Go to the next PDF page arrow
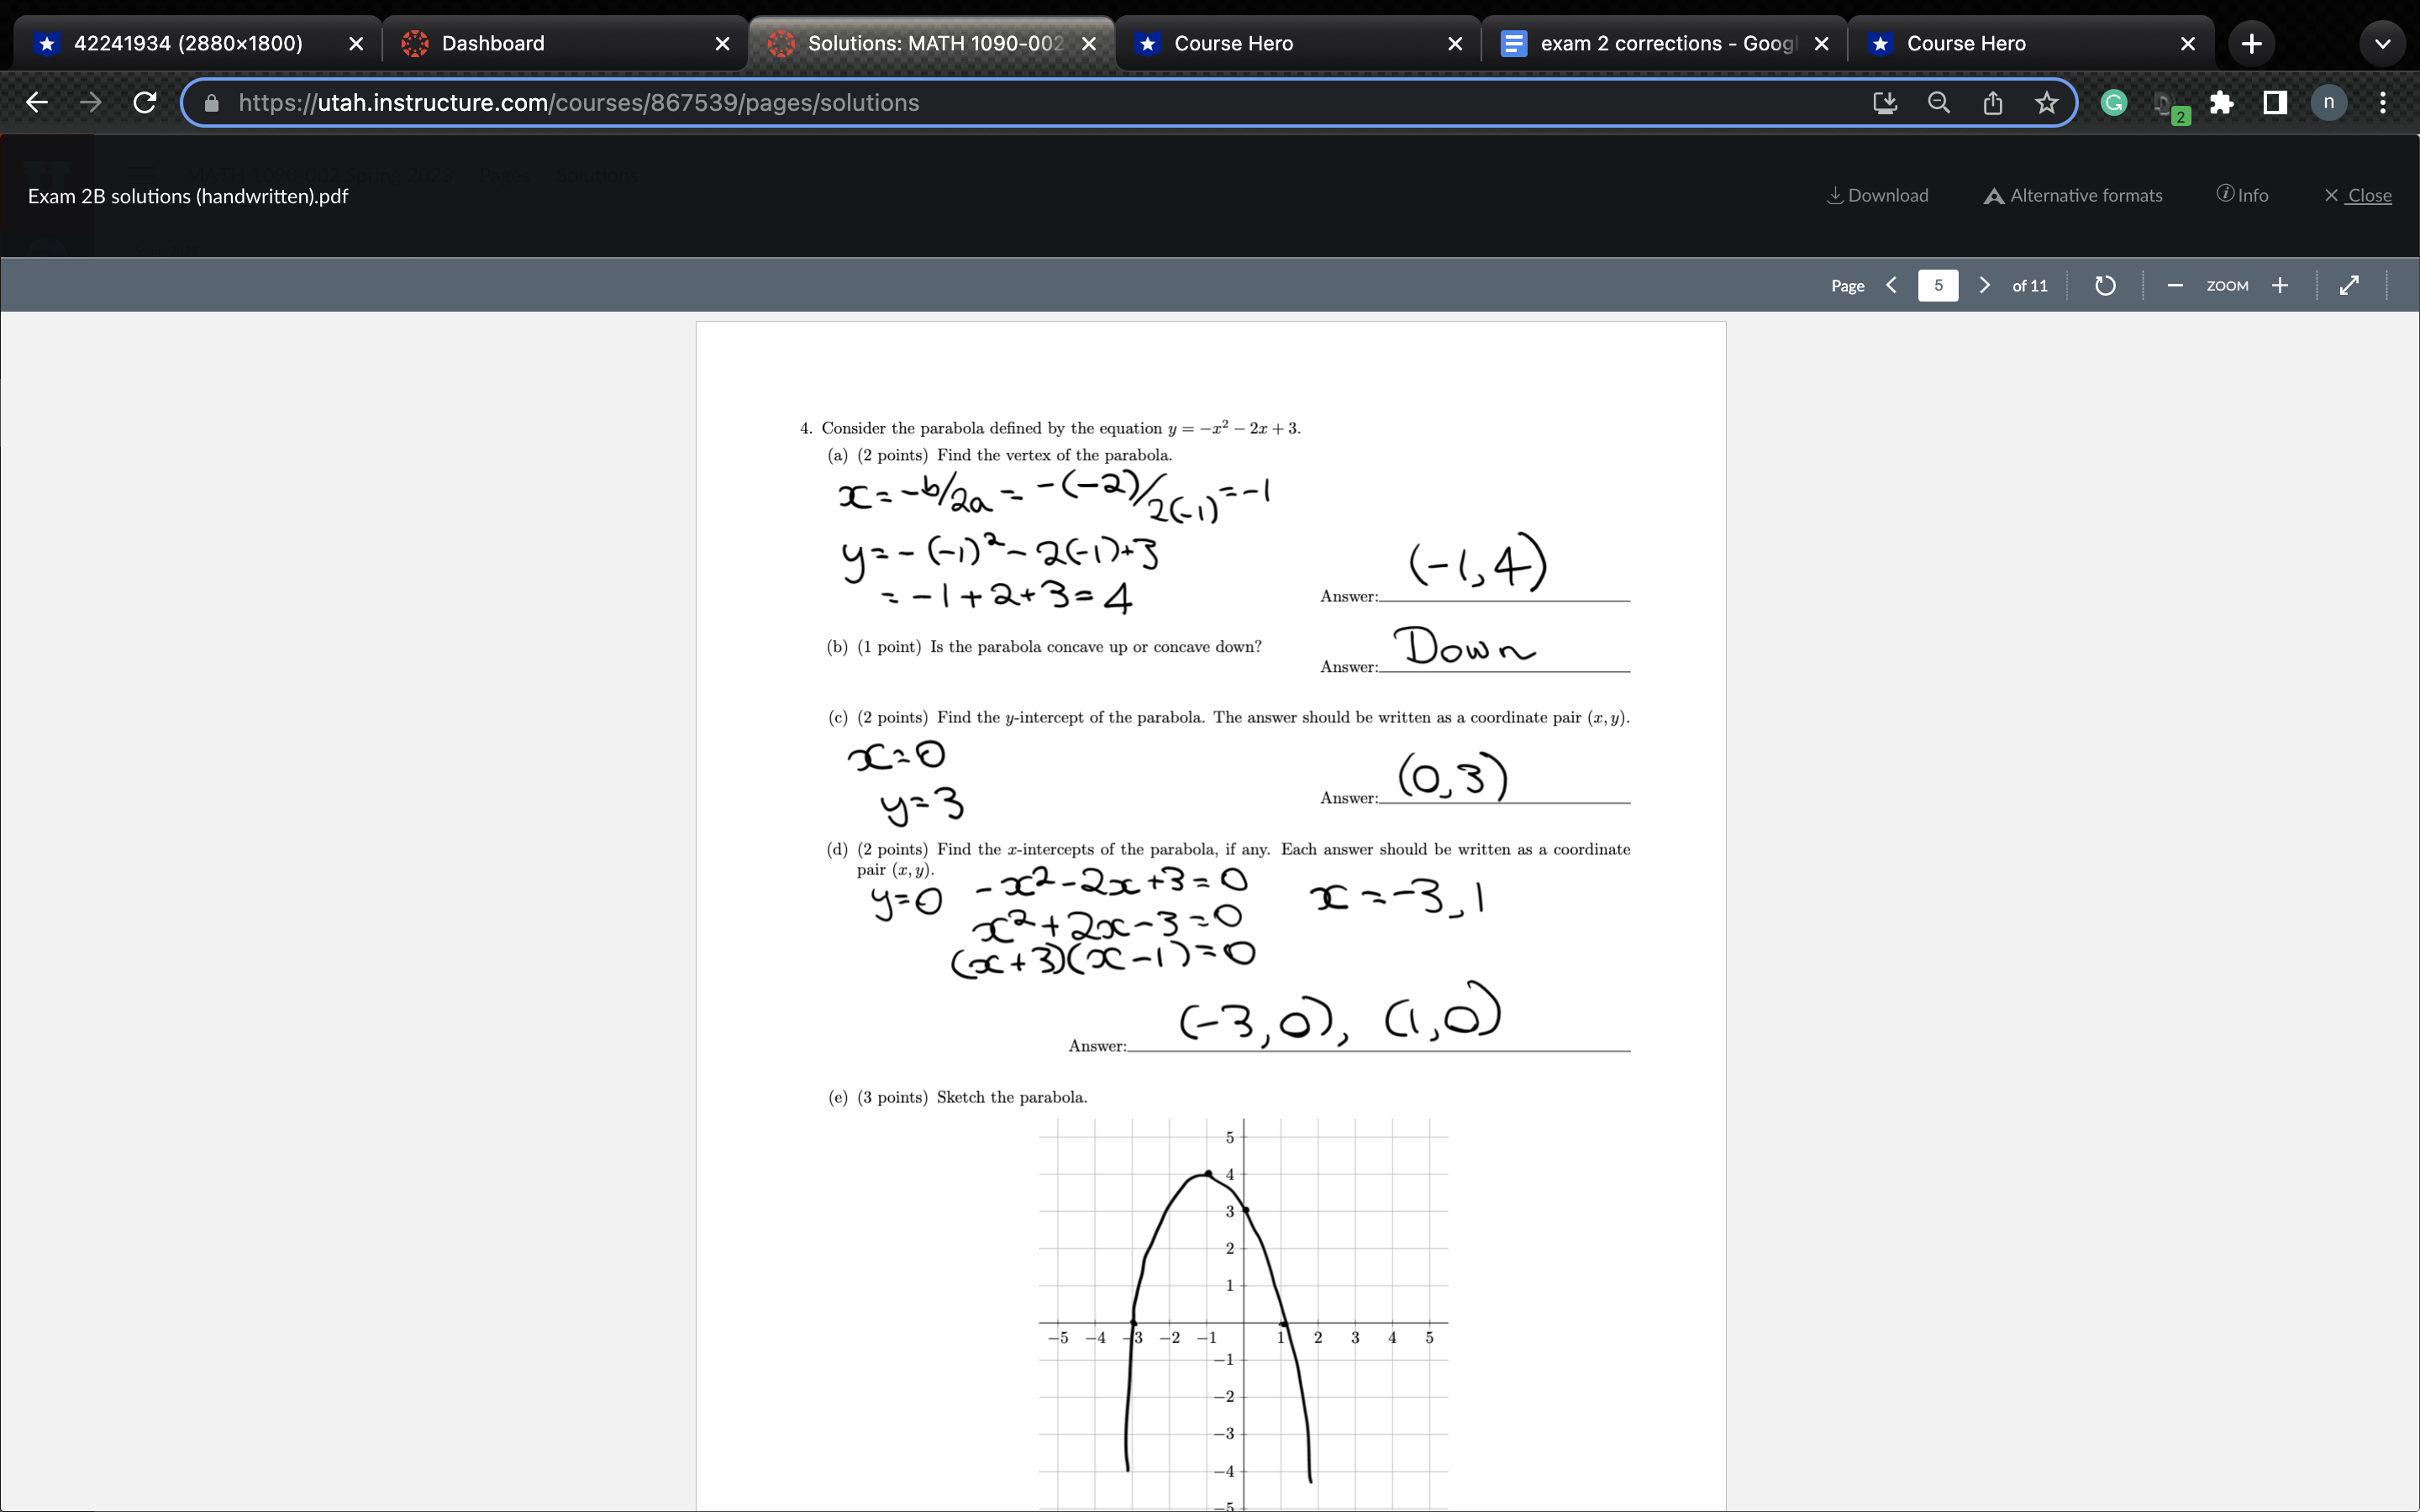Screen dimensions: 2420x1512 [x=1985, y=285]
